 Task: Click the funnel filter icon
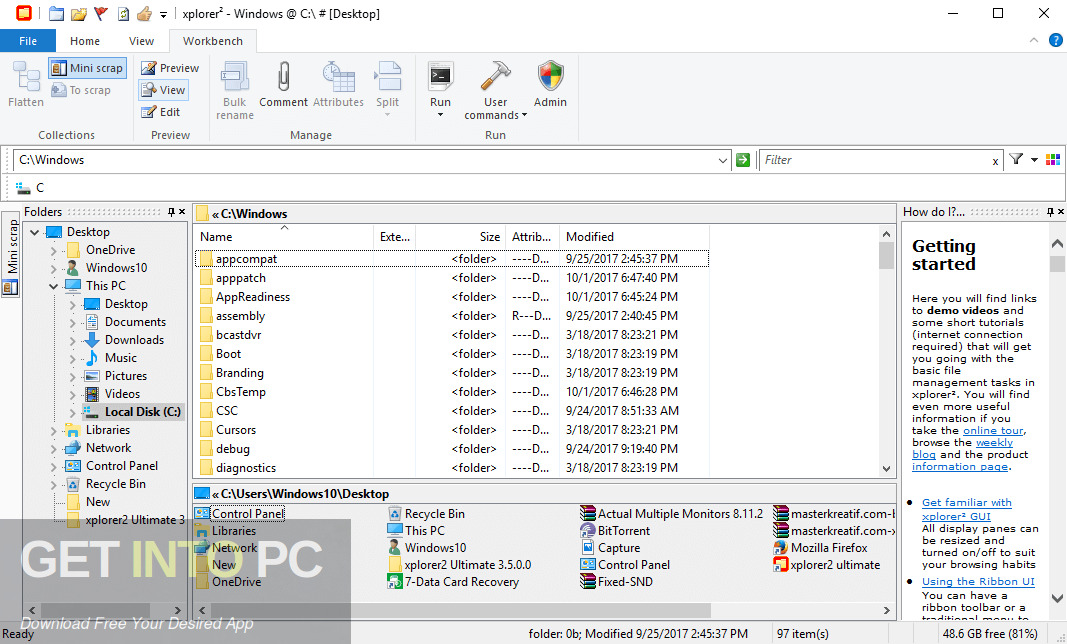[1016, 159]
